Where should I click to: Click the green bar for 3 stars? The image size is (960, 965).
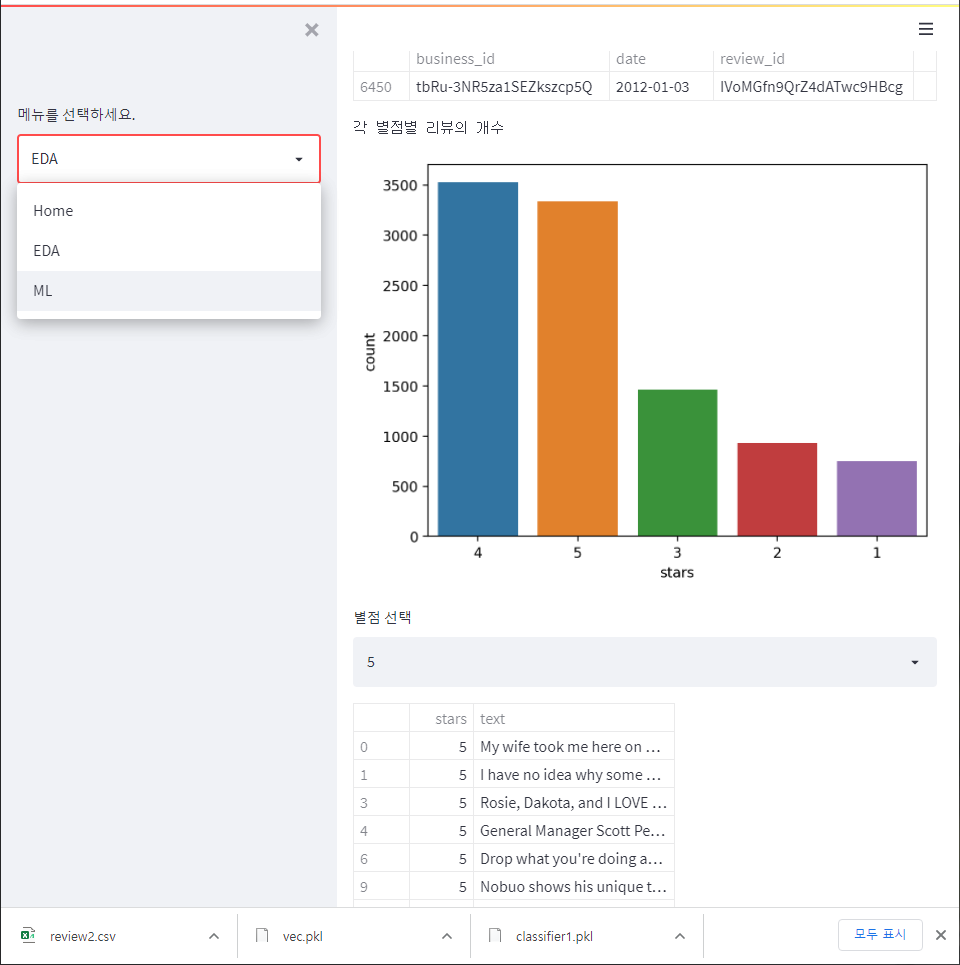[677, 463]
